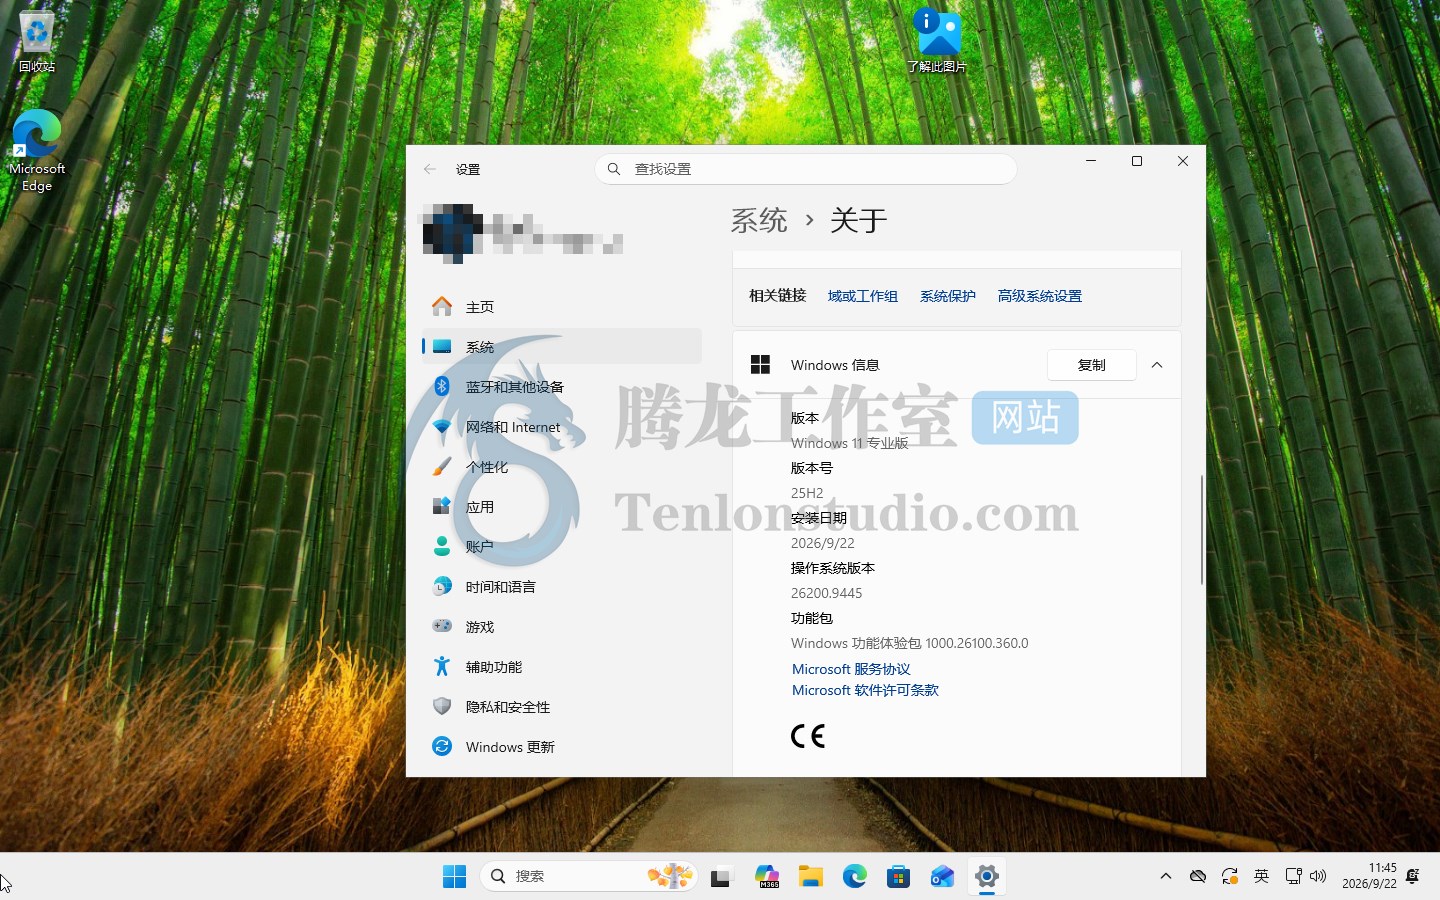The image size is (1440, 900).
Task: Click the back arrow in Settings
Action: 430,169
